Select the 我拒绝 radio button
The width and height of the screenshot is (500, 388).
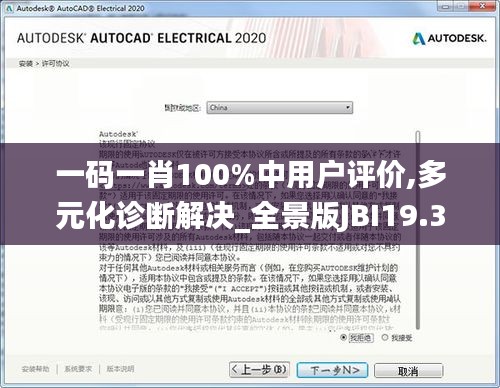coord(343,338)
